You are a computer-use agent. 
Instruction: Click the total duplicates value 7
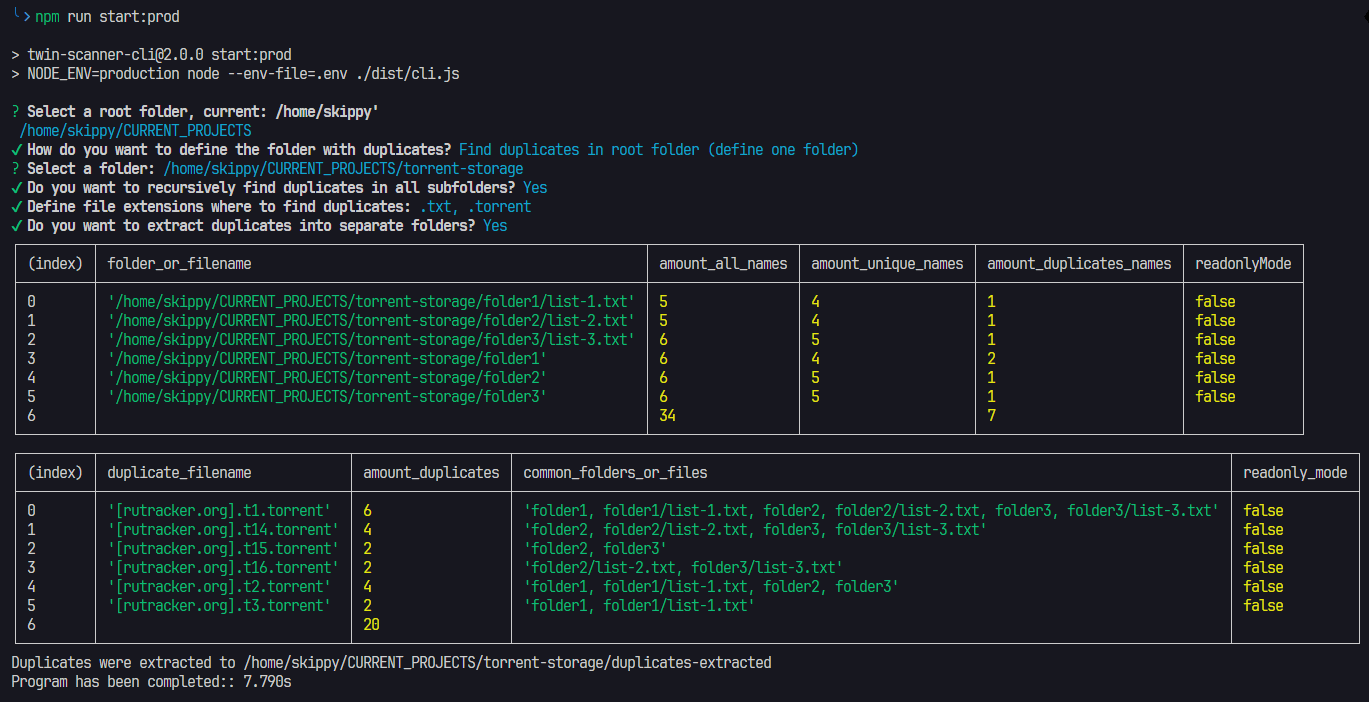pos(991,416)
